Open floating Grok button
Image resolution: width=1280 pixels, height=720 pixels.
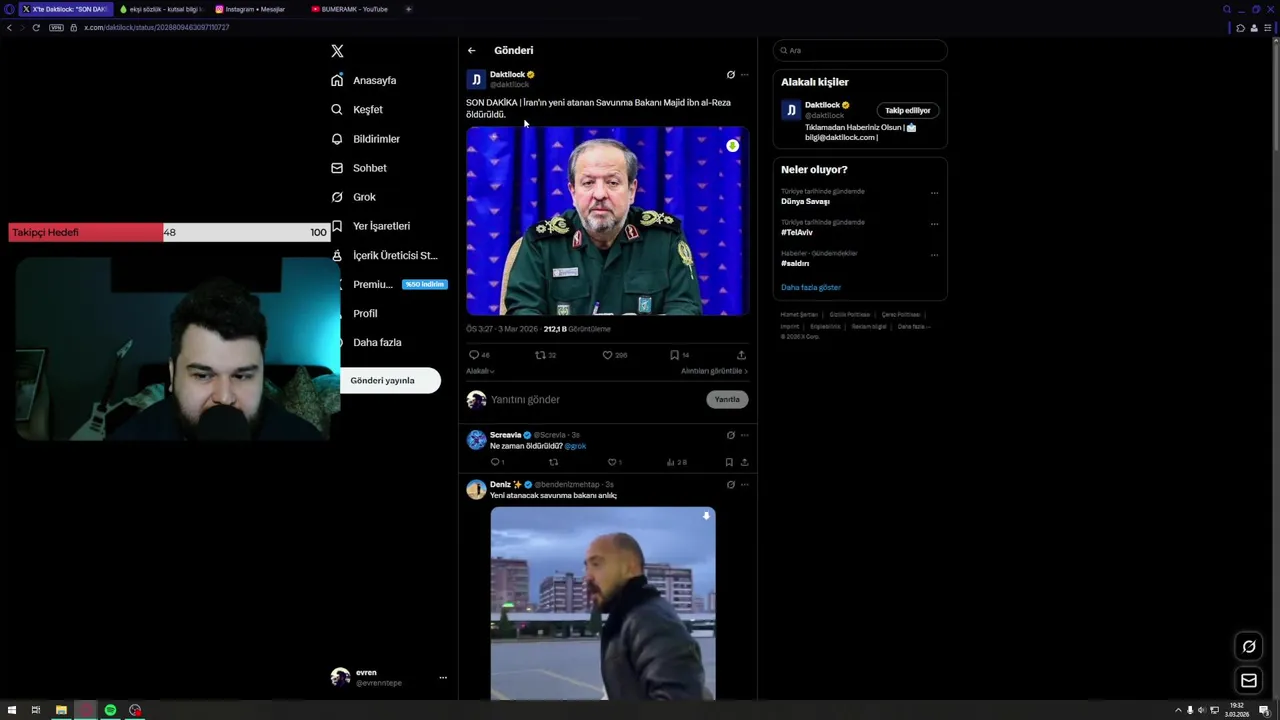pos(1249,646)
